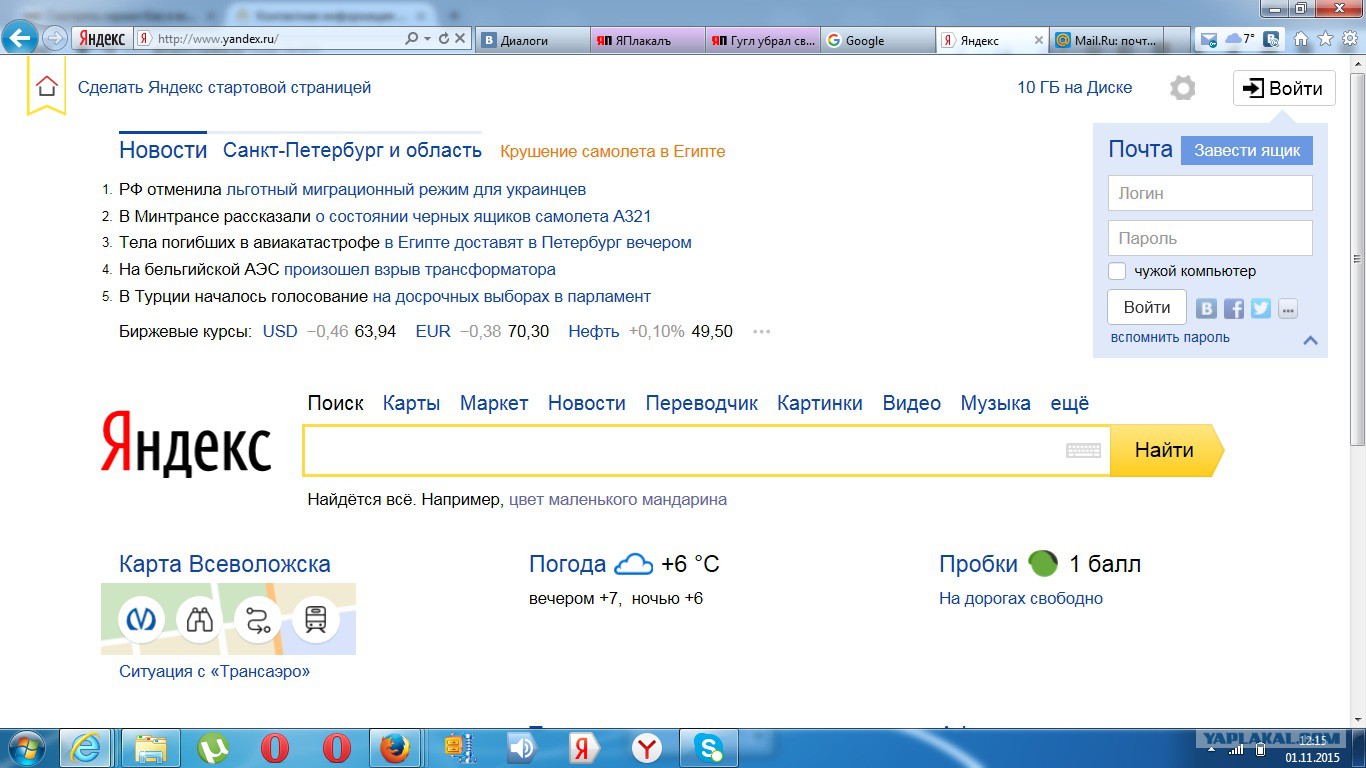Switch to the ЯПлакалъ browser tab
This screenshot has width=1366, height=768.
[x=646, y=40]
